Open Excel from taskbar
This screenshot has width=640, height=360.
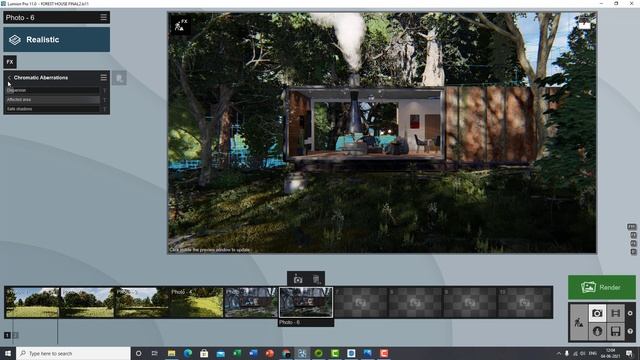pos(237,353)
